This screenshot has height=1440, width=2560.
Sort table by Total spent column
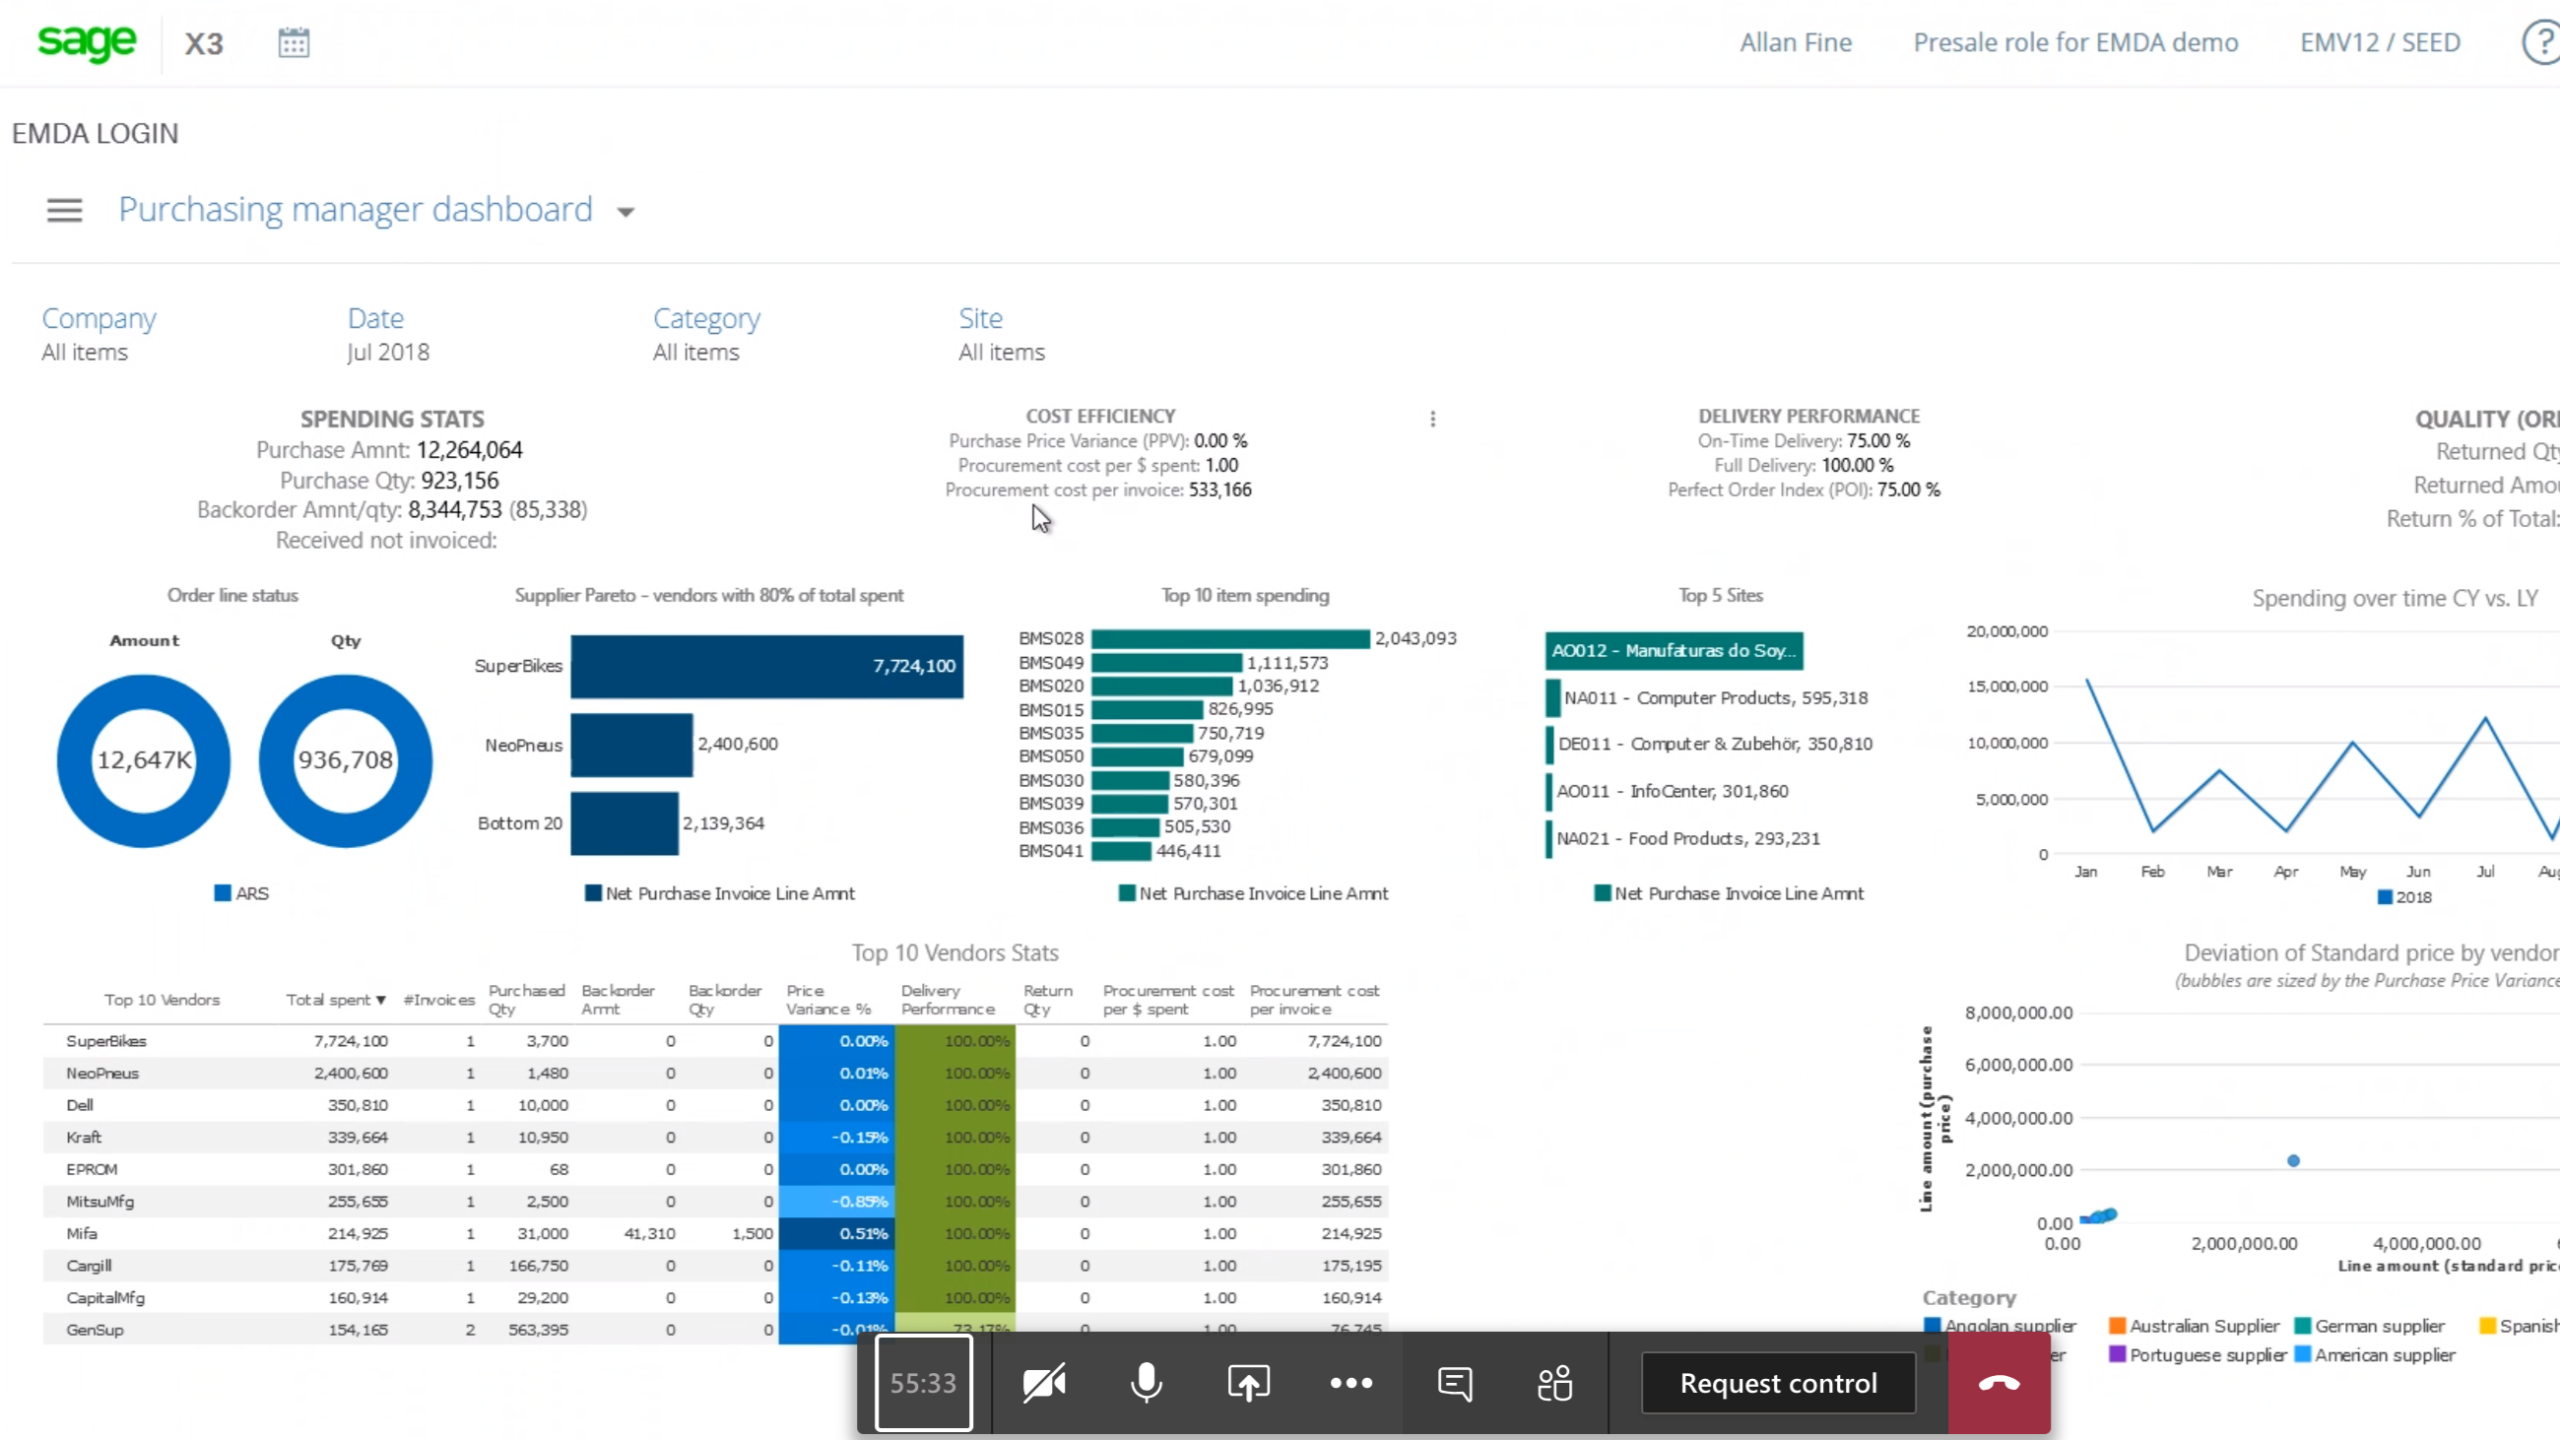click(335, 1000)
